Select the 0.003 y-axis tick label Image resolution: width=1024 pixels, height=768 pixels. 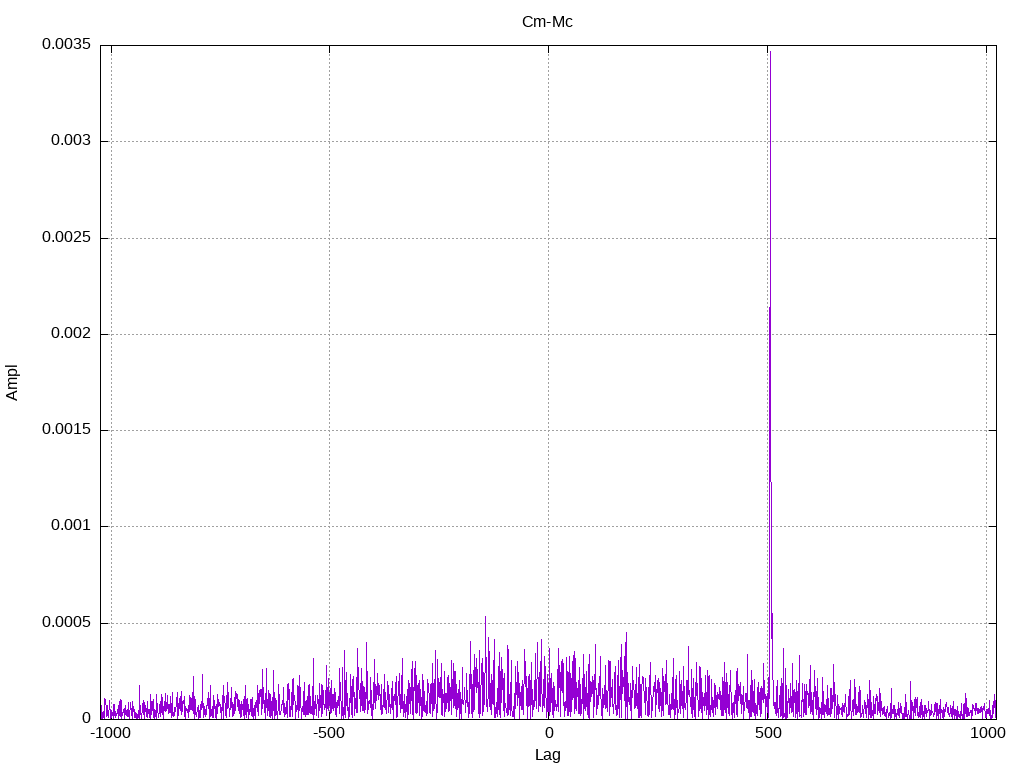[71, 140]
